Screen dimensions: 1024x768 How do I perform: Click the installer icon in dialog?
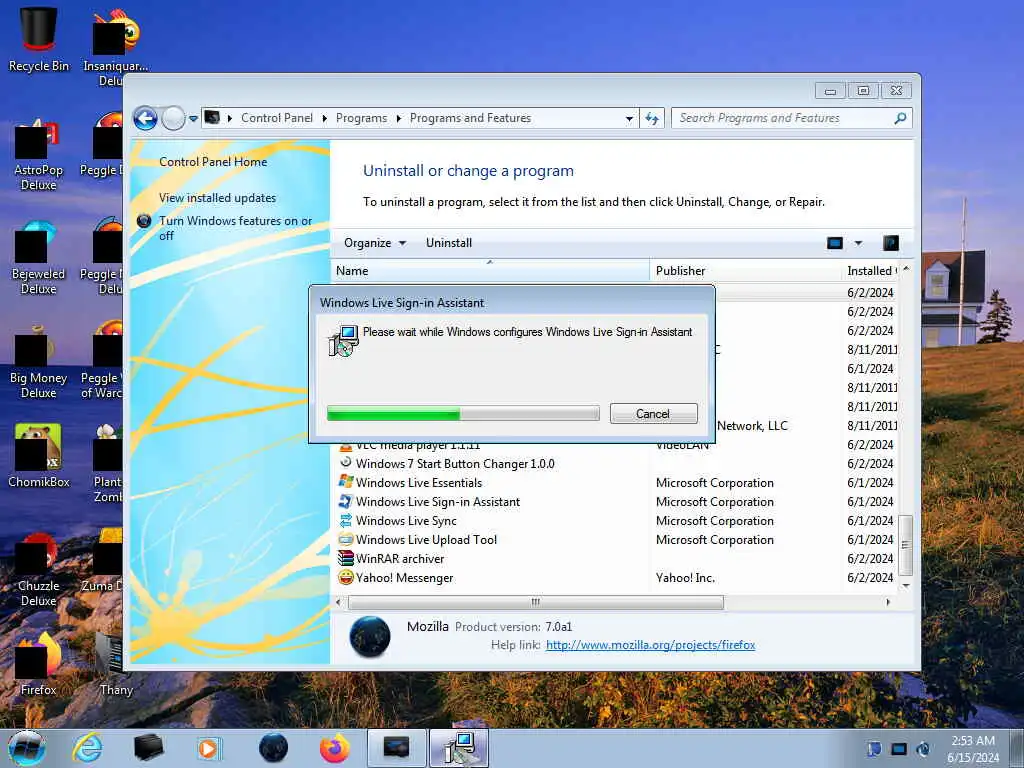(x=344, y=341)
